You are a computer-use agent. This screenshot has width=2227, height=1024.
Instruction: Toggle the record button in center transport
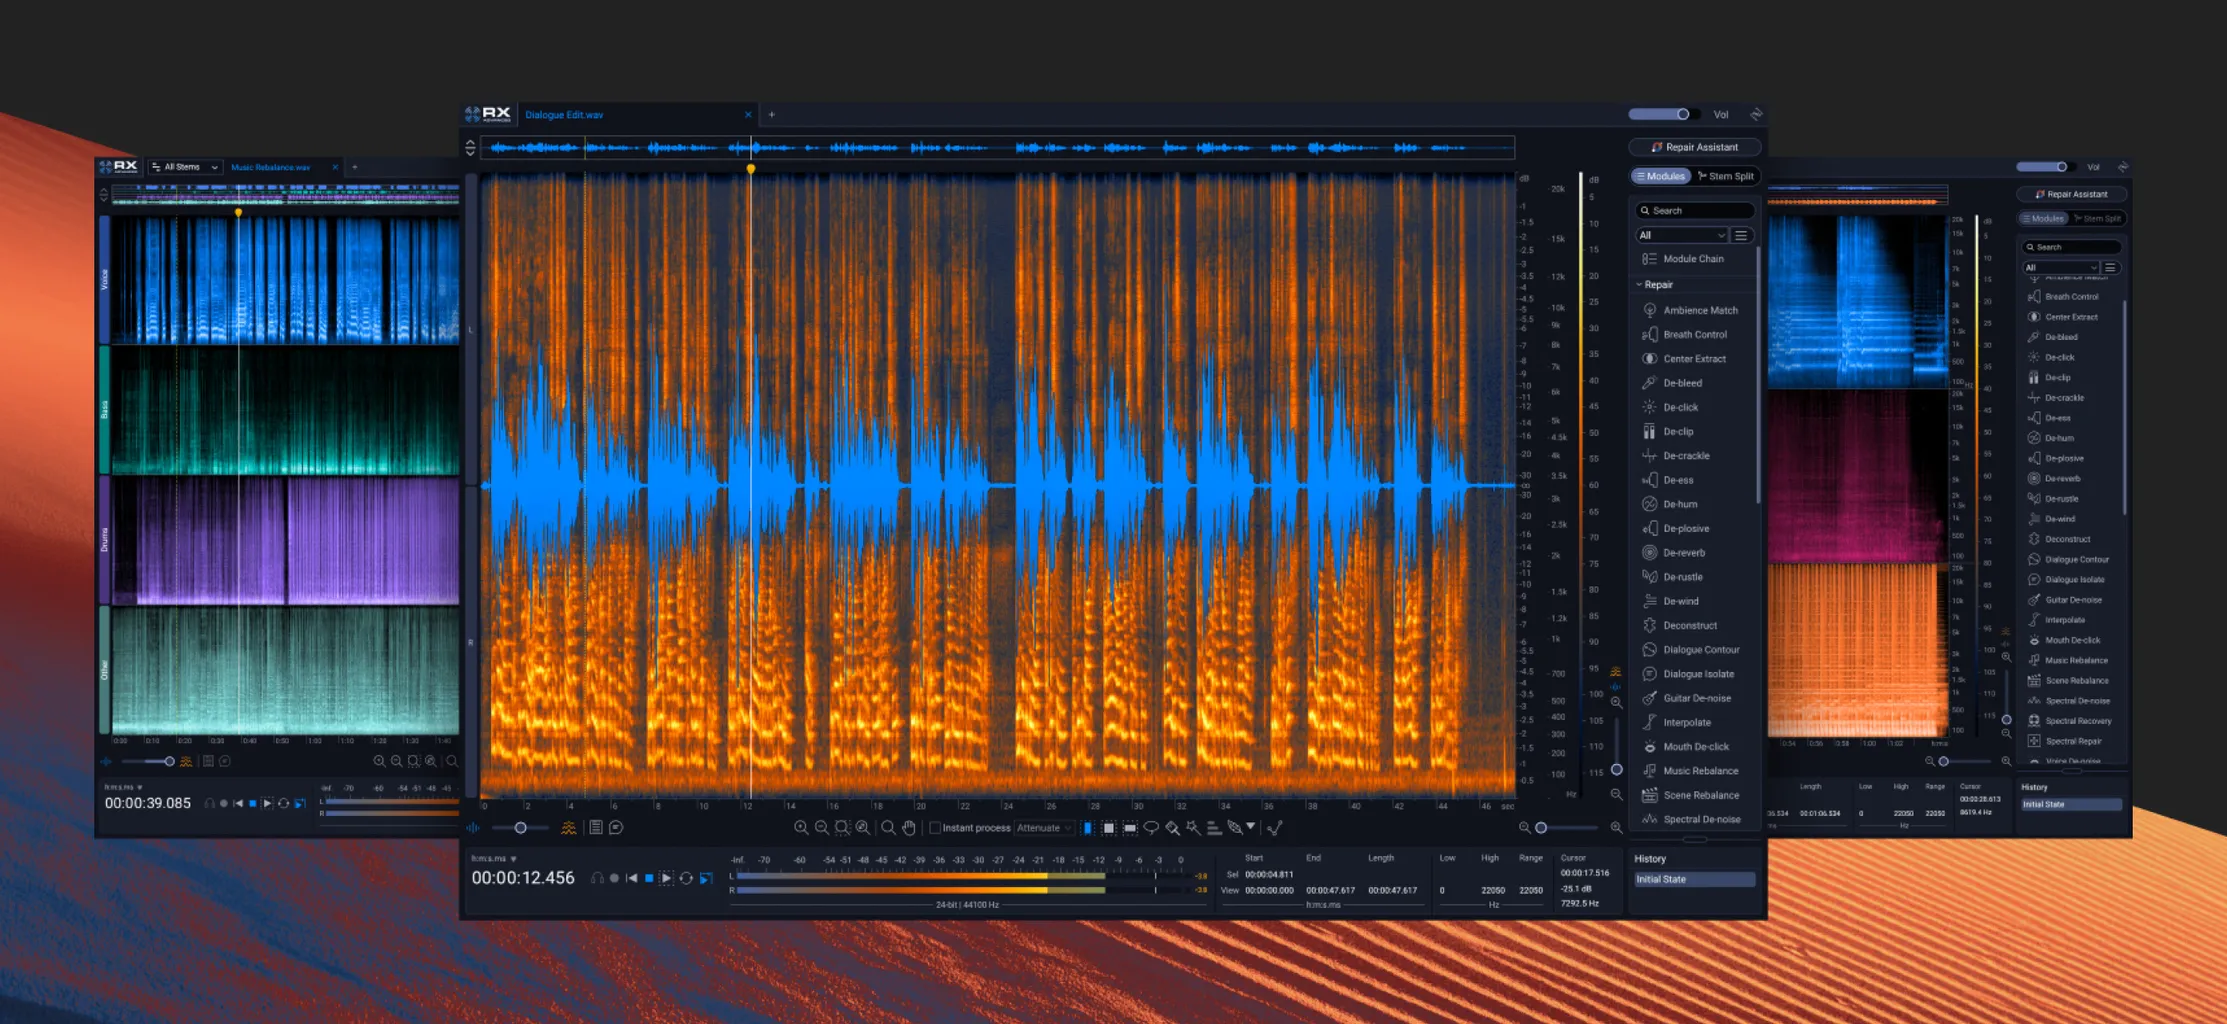[x=614, y=878]
